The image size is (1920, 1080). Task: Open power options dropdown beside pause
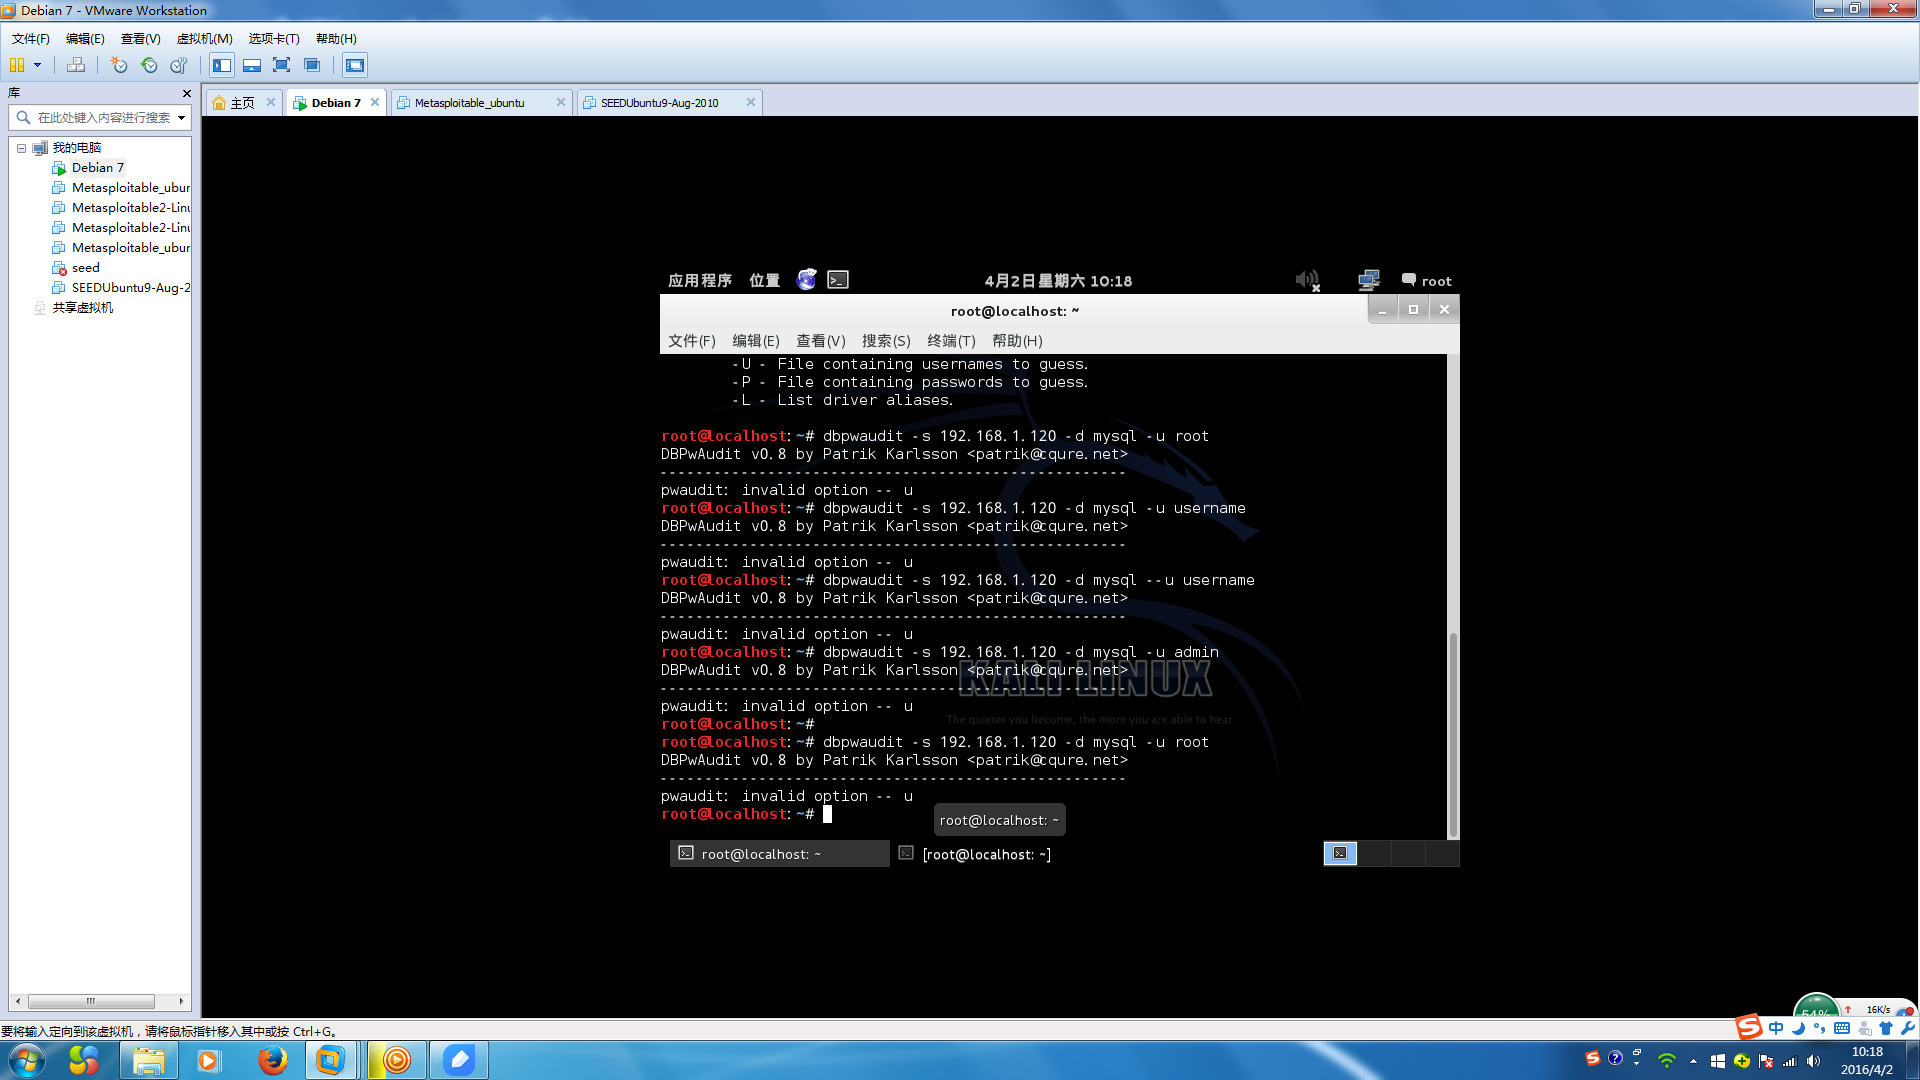tap(38, 65)
